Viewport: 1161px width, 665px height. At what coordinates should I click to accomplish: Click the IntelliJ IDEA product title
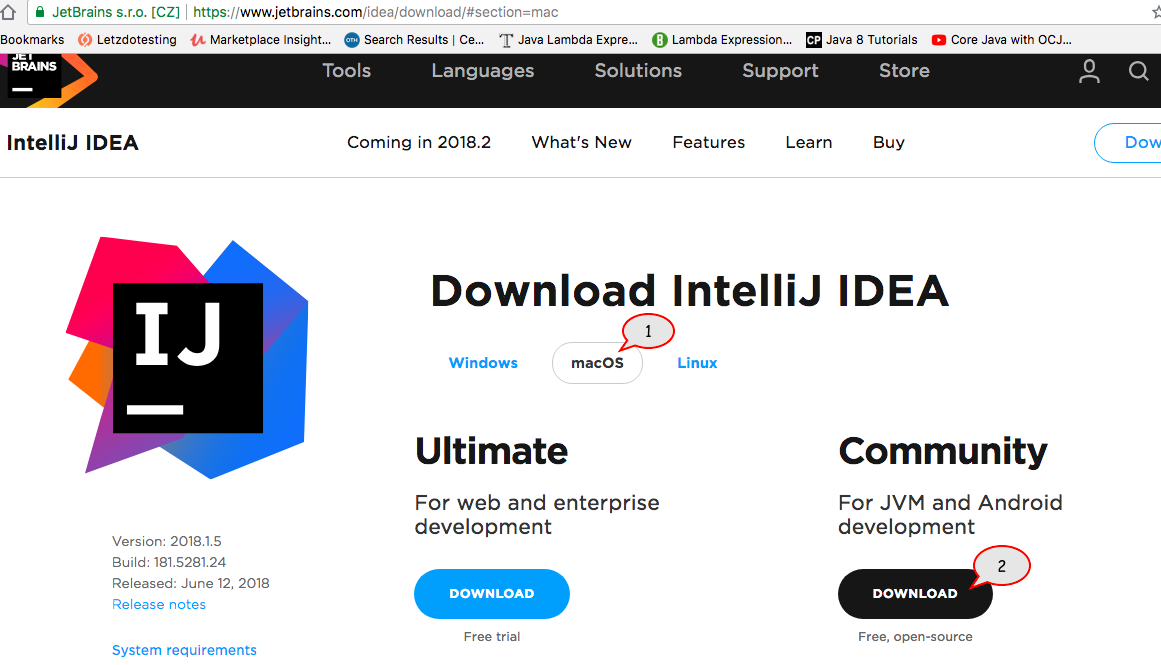point(73,143)
